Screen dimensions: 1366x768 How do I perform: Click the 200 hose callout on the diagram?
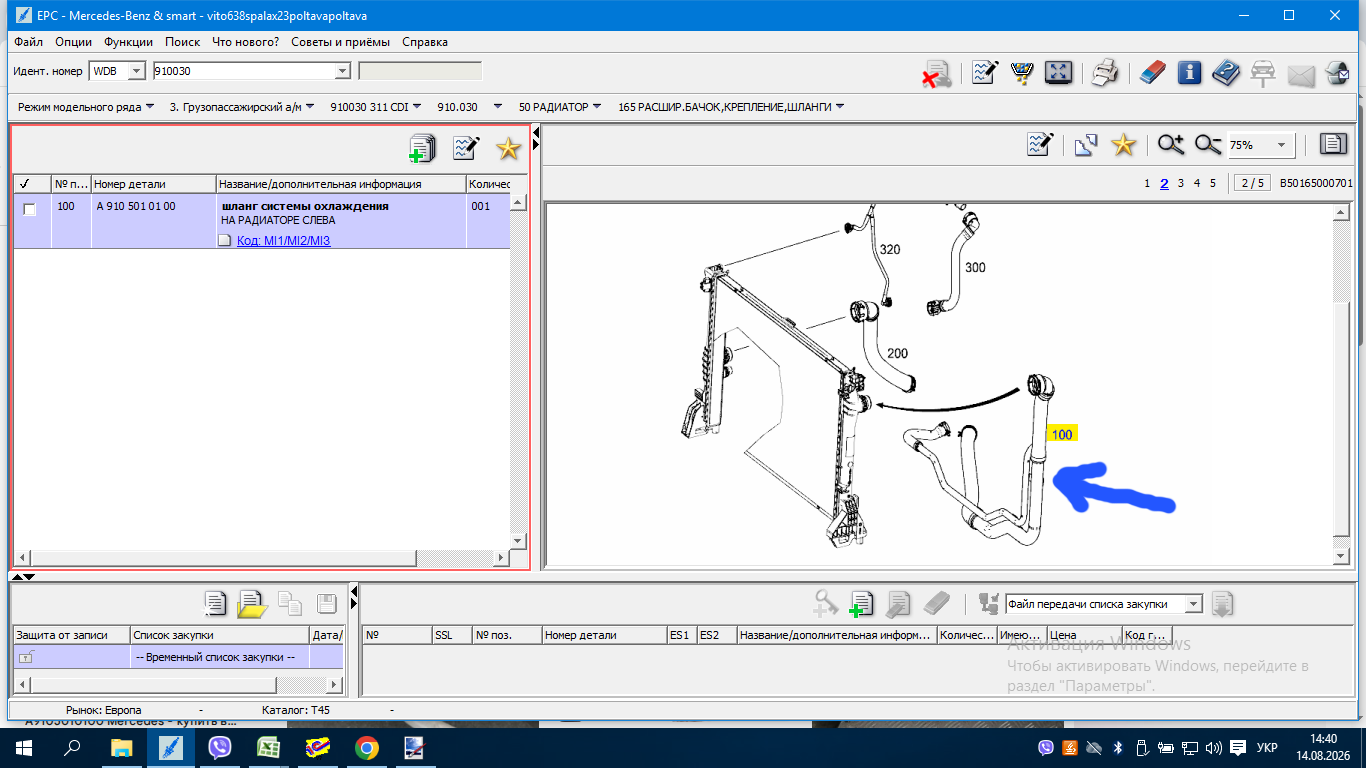897,353
